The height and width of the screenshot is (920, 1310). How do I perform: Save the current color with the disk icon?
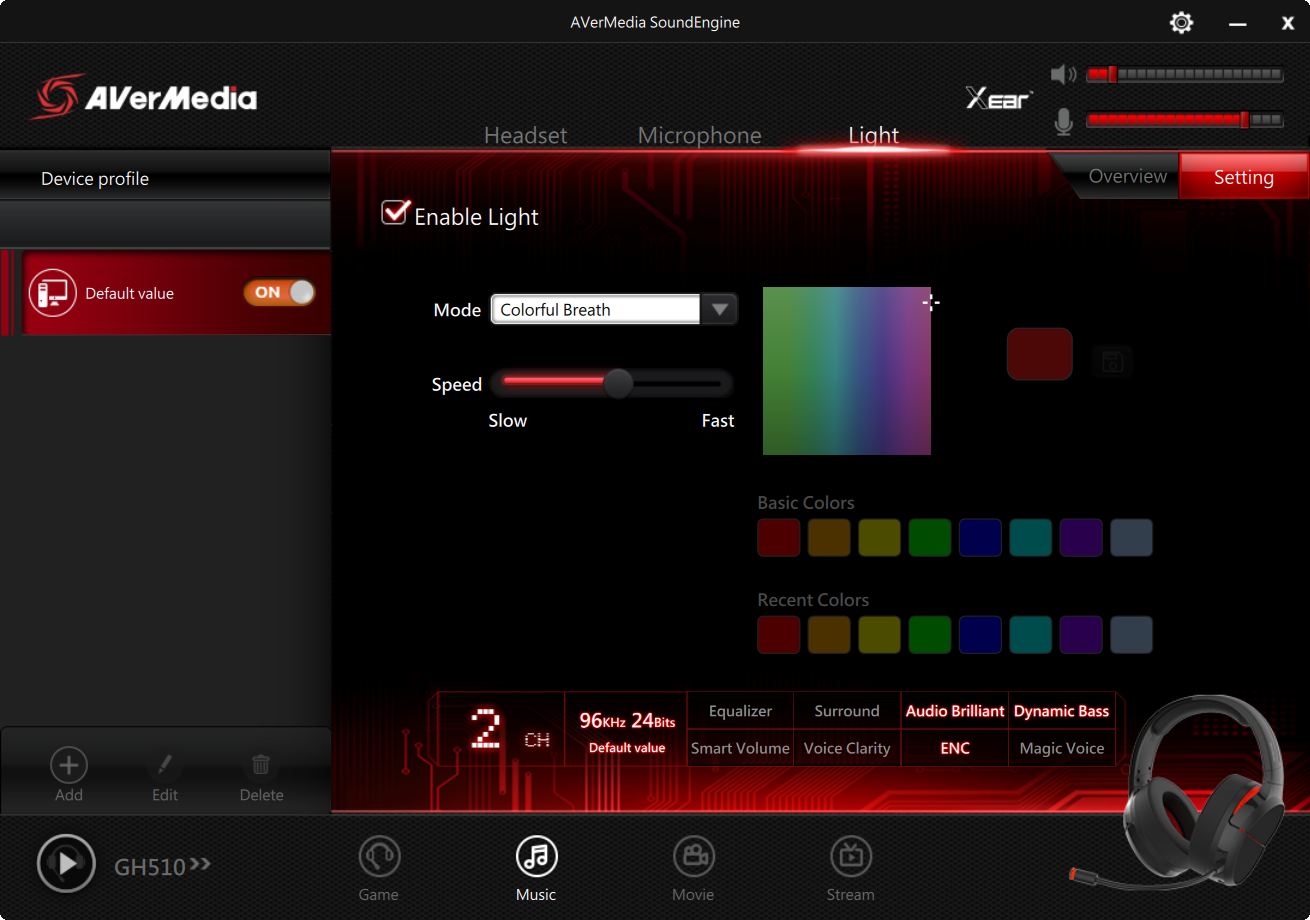tap(1113, 361)
